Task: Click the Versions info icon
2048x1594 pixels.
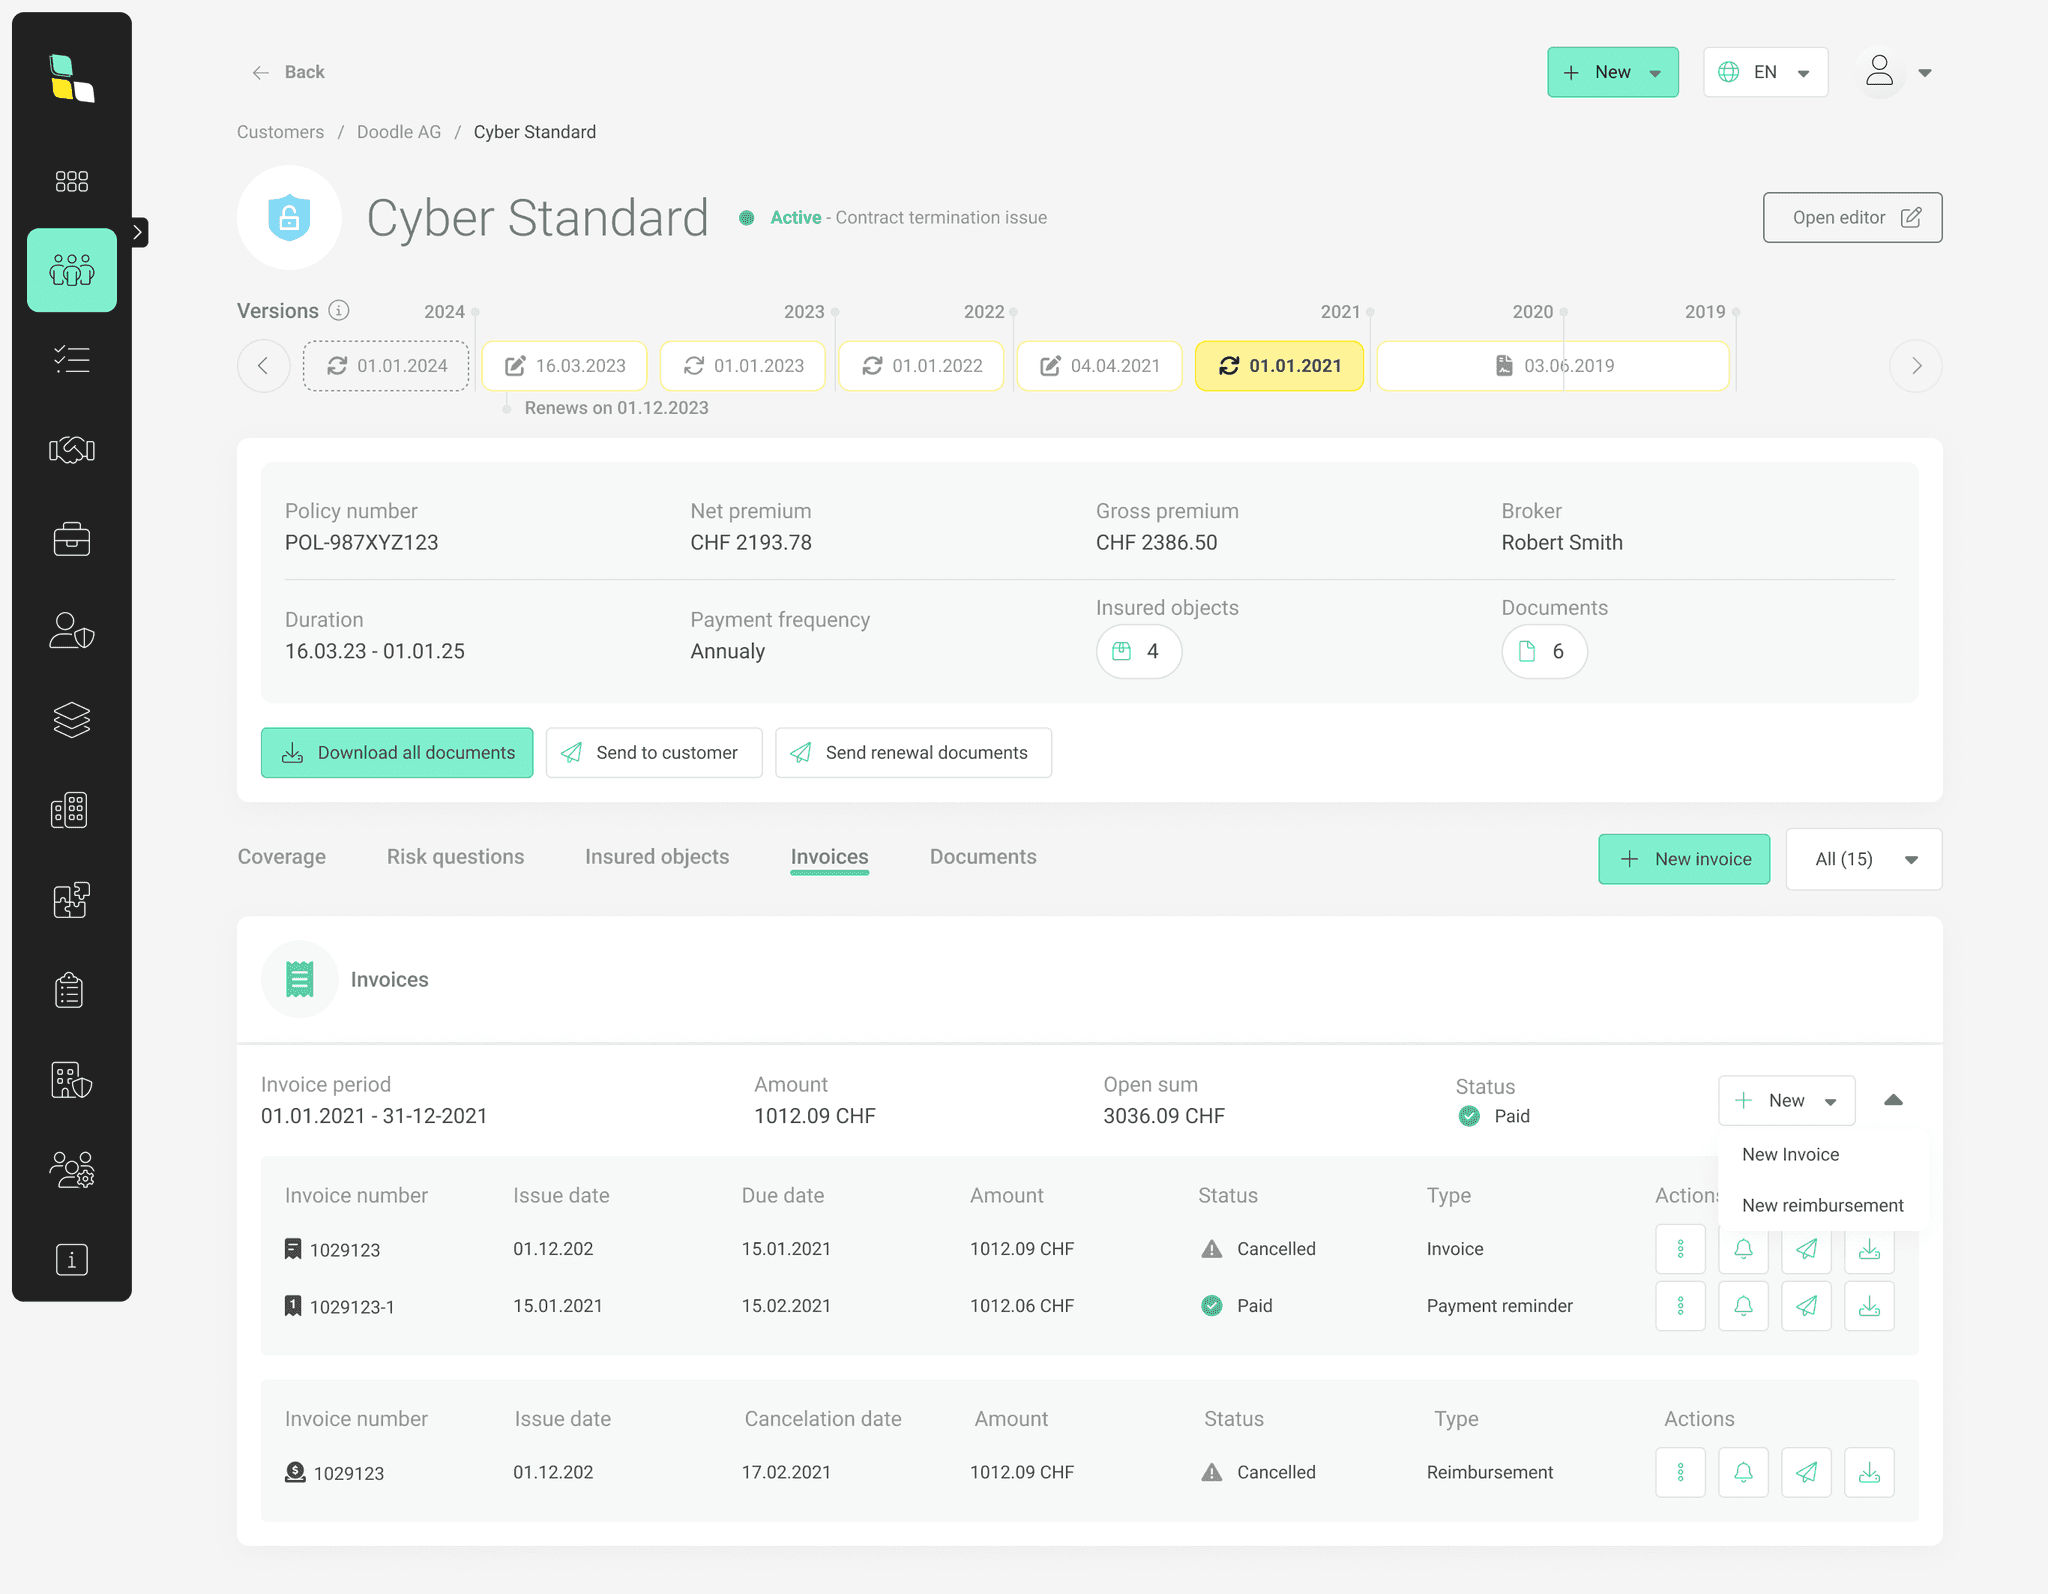Action: [339, 310]
